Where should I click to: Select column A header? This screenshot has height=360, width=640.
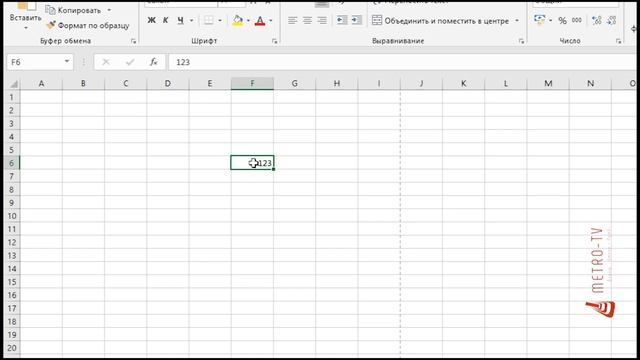(x=41, y=84)
